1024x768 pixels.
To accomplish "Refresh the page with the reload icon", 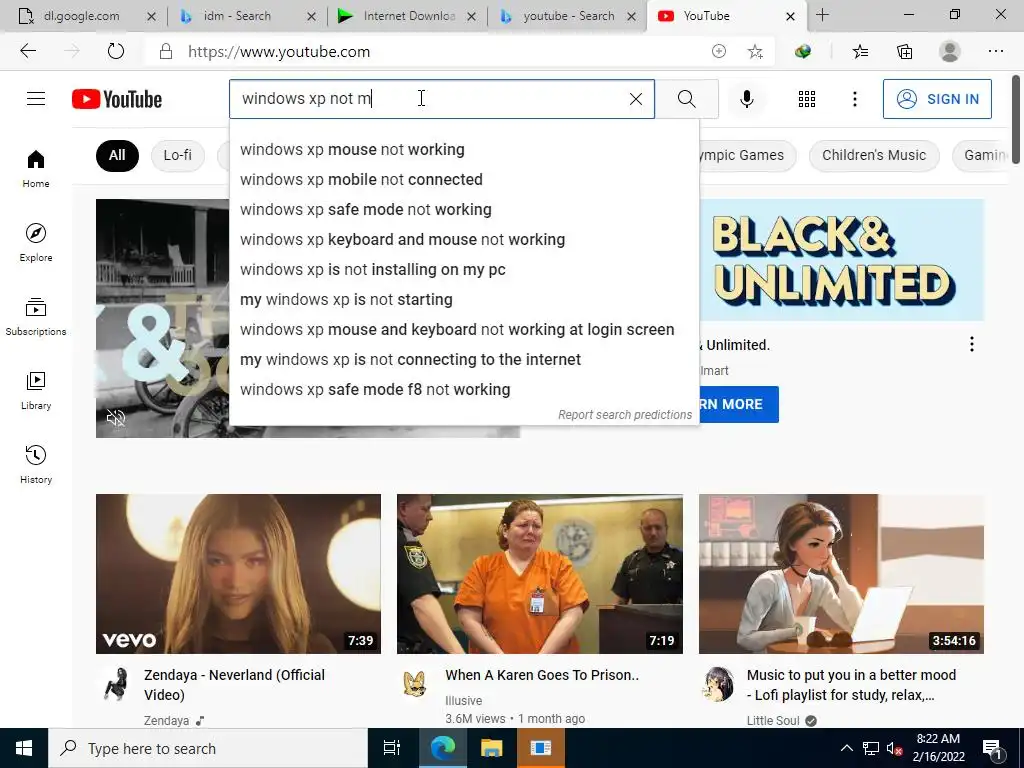I will click(x=116, y=51).
